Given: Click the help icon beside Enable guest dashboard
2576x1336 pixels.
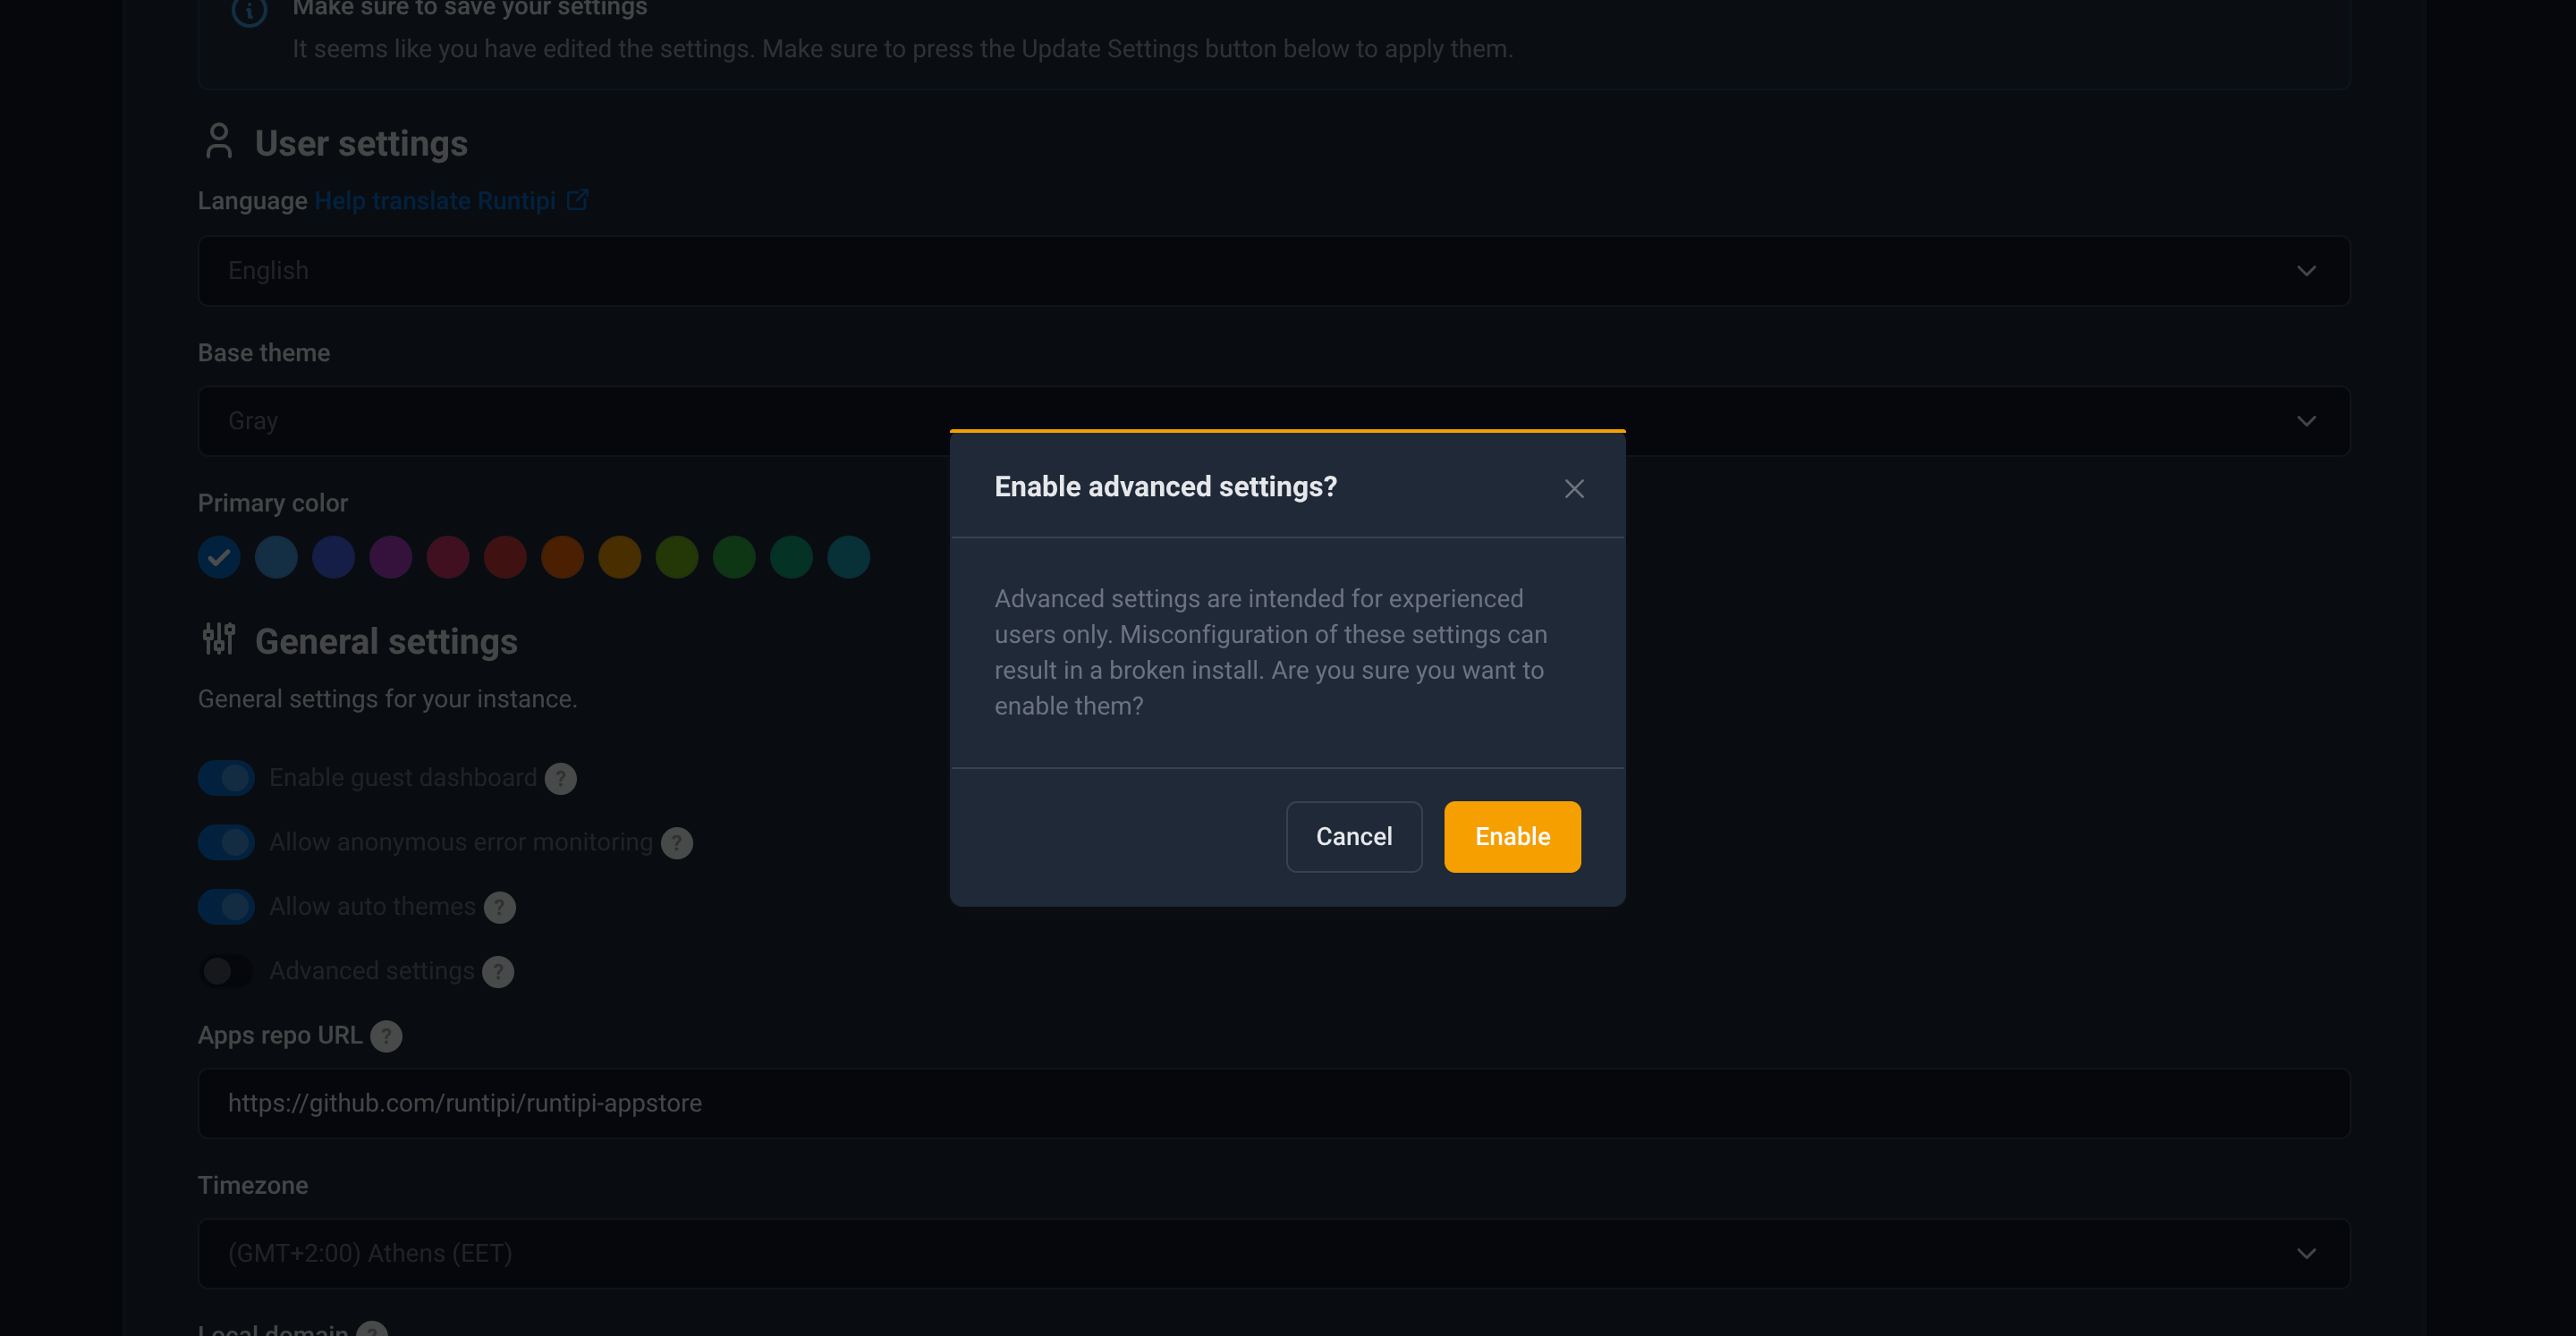Looking at the screenshot, I should 560,778.
